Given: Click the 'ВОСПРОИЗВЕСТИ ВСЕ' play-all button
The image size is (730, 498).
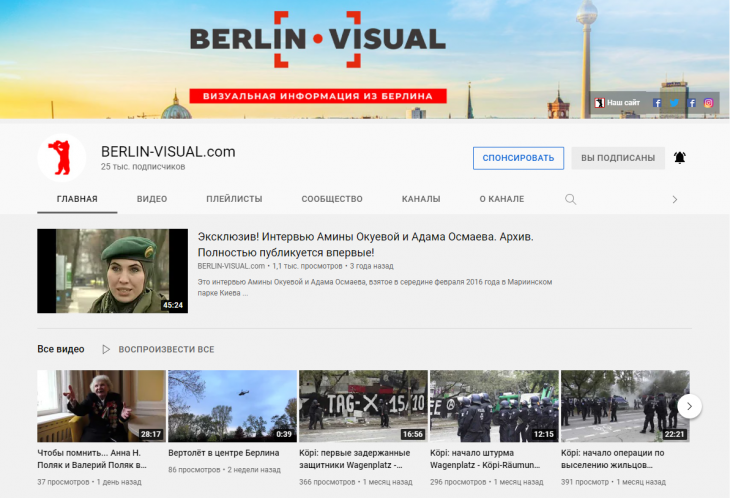Looking at the screenshot, I should 158,349.
